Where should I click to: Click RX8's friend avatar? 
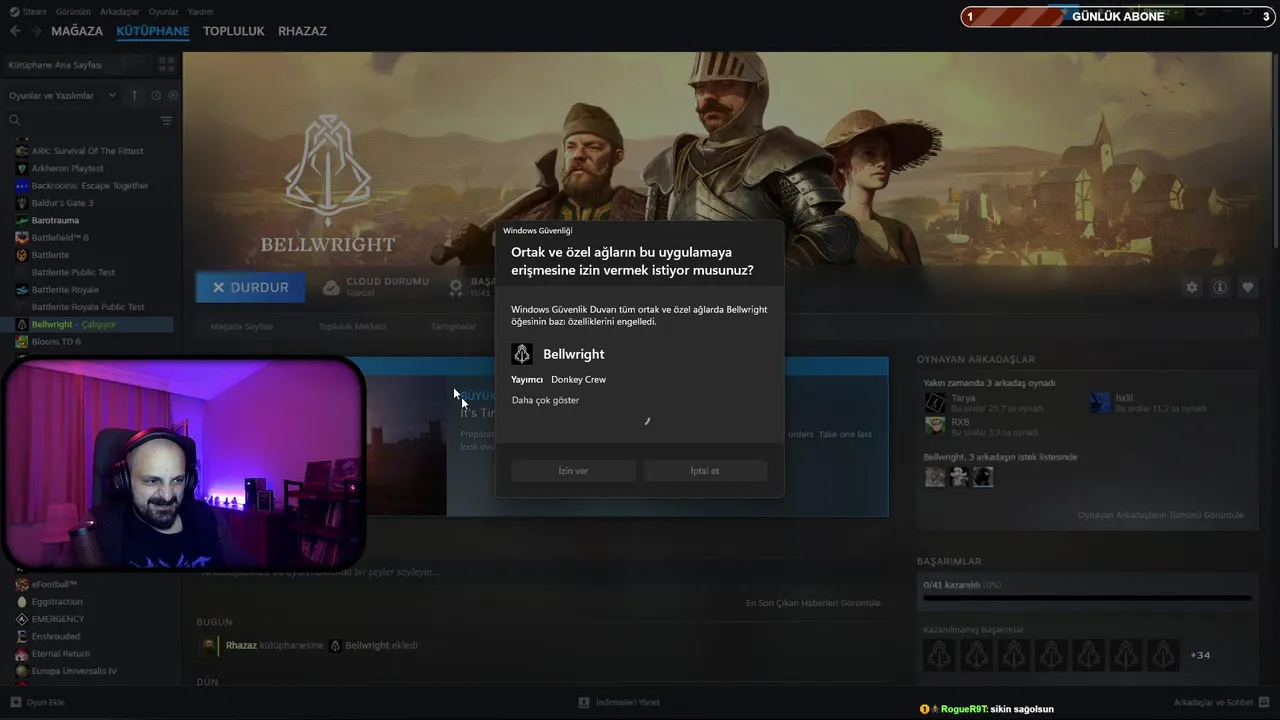[935, 426]
